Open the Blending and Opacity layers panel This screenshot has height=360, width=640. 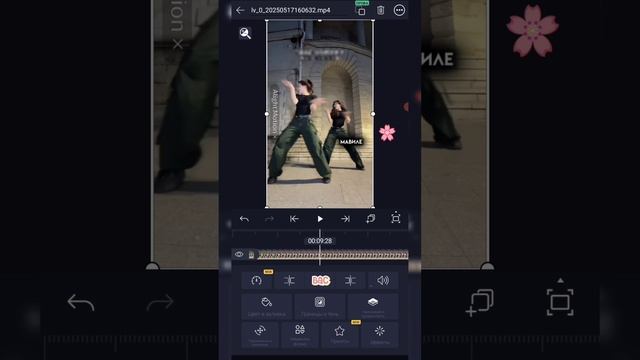pos(373,307)
